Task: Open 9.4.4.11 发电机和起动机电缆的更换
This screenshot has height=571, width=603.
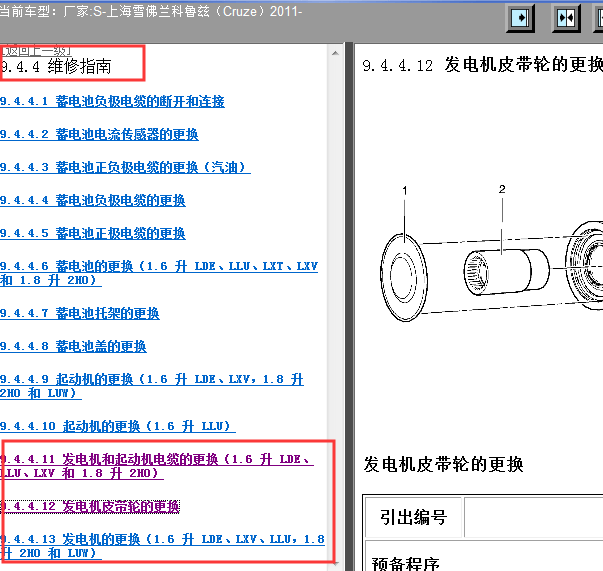Action: (x=157, y=466)
